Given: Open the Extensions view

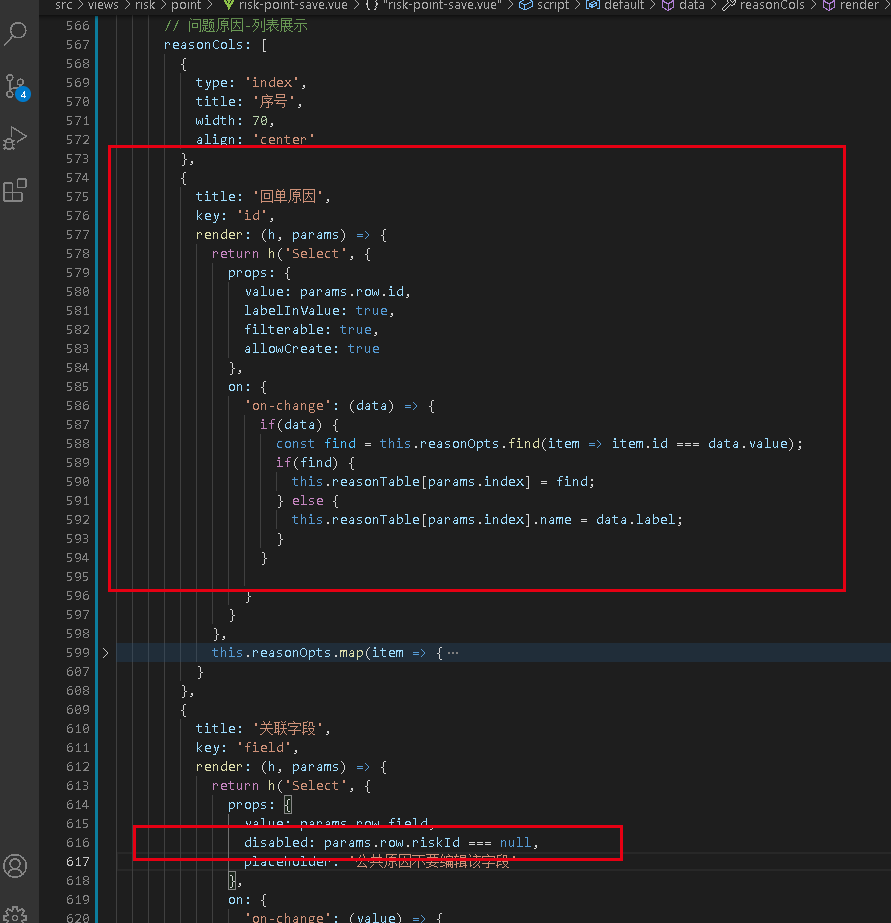Looking at the screenshot, I should coord(15,190).
